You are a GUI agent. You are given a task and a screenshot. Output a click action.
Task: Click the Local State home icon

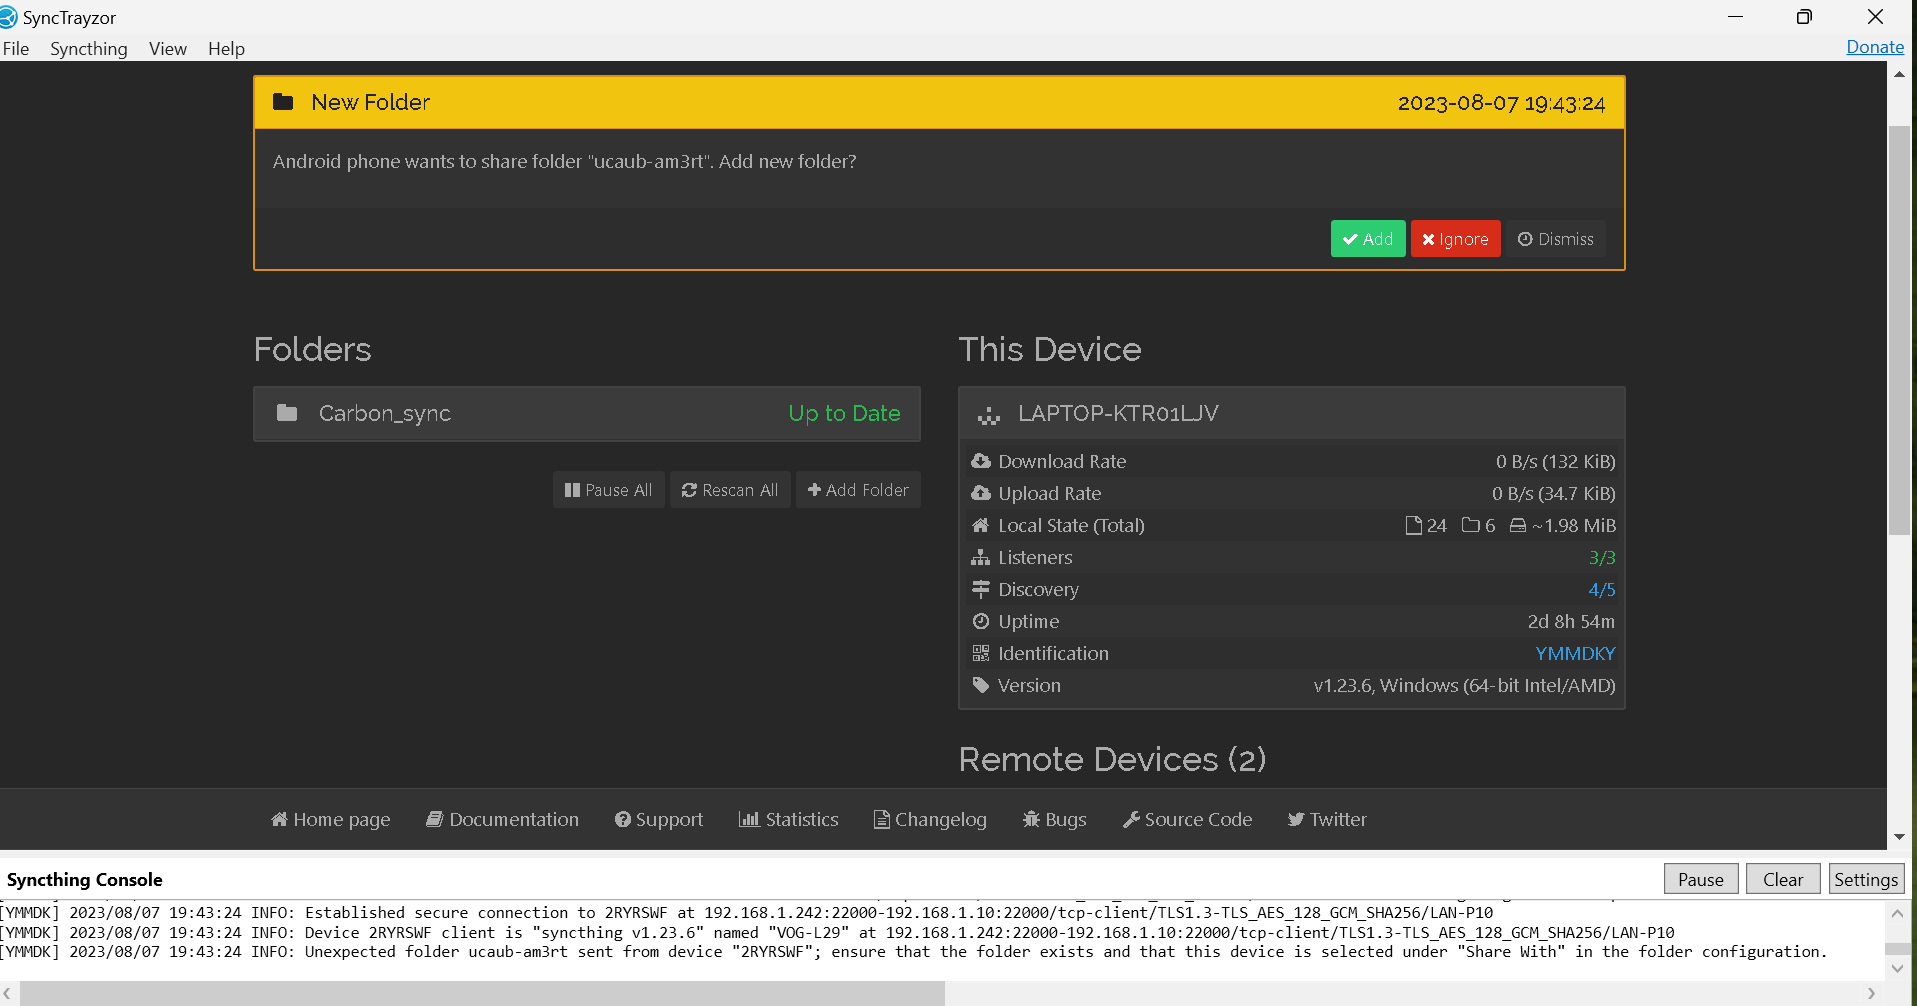pos(981,525)
